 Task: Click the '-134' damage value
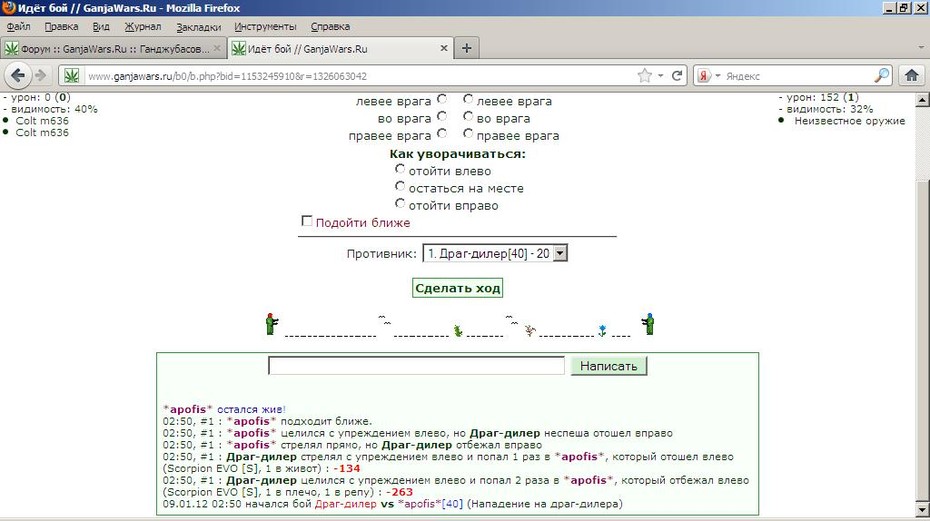[347, 468]
